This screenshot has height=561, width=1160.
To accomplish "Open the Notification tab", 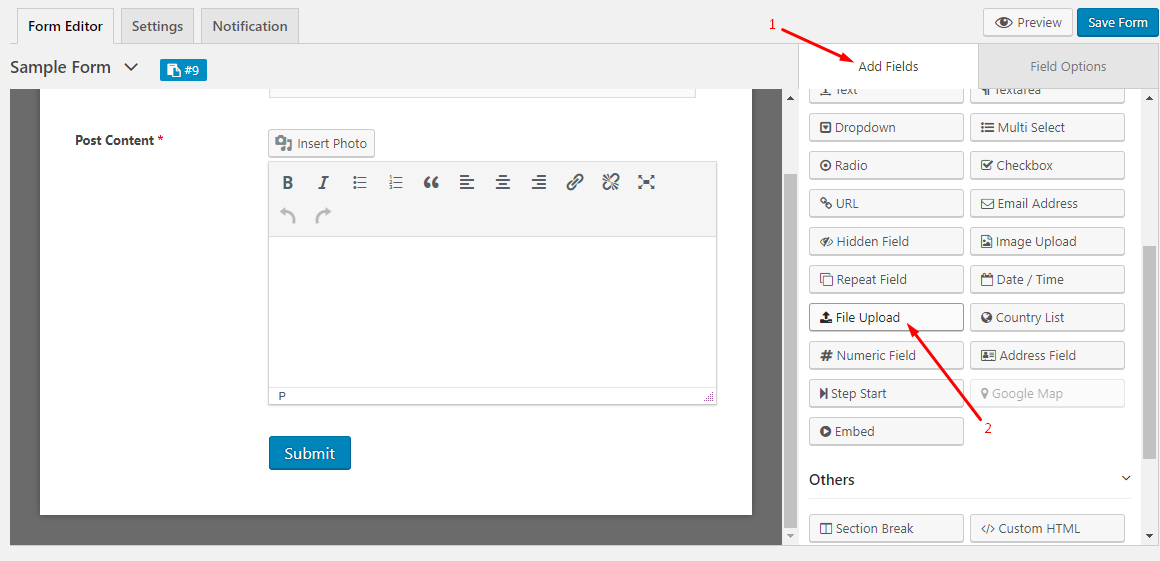I will (x=250, y=26).
